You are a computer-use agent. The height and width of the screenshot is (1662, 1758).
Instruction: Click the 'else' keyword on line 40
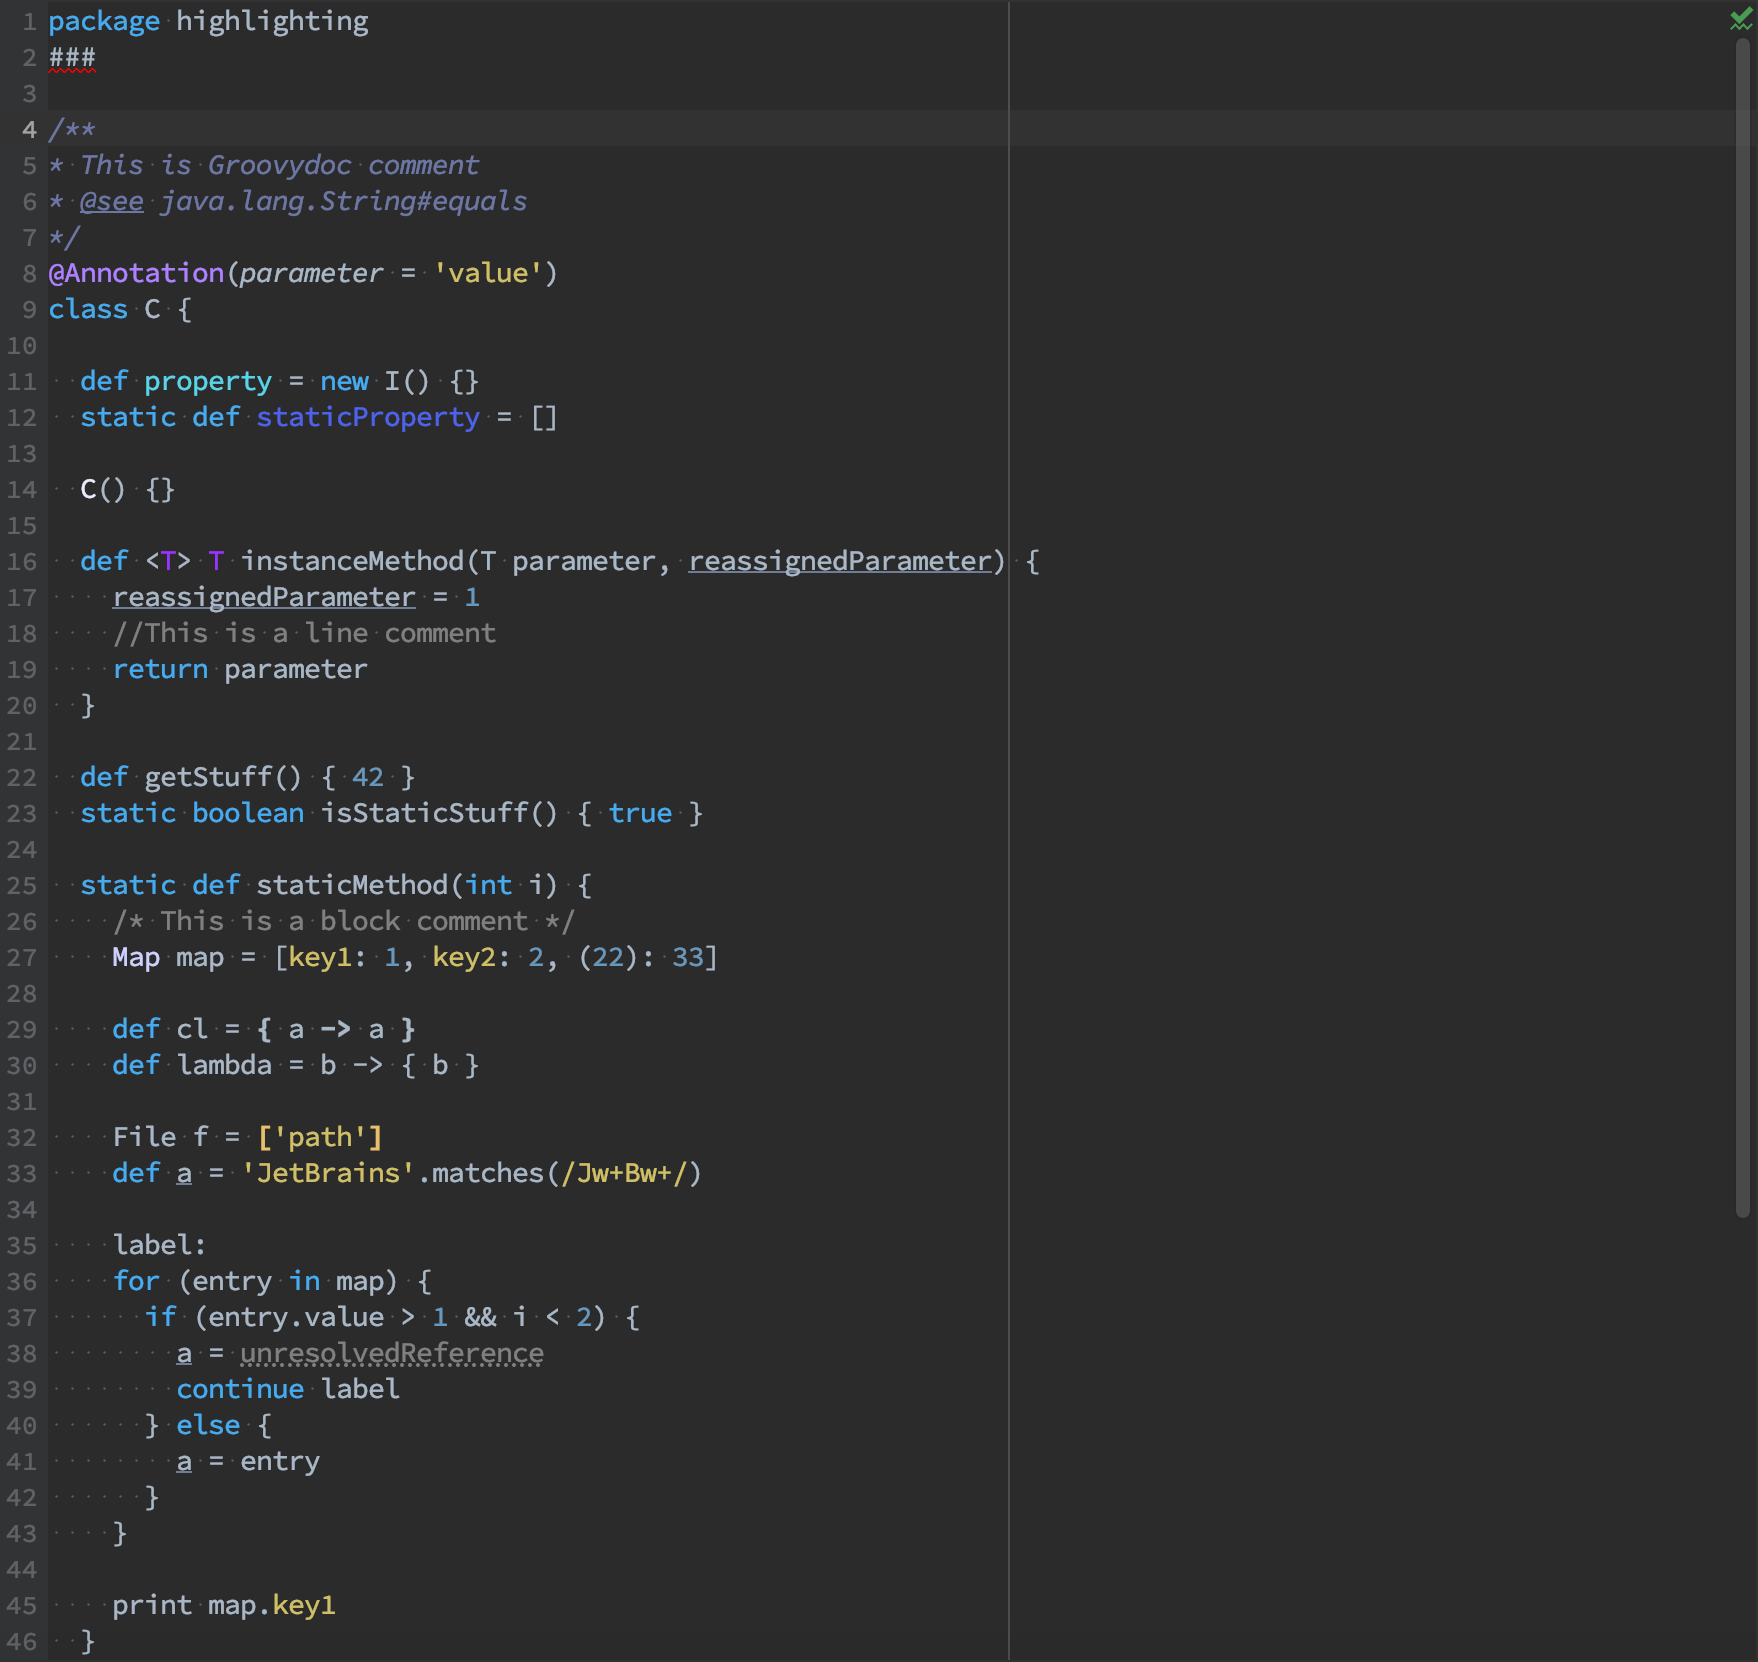tap(208, 1425)
